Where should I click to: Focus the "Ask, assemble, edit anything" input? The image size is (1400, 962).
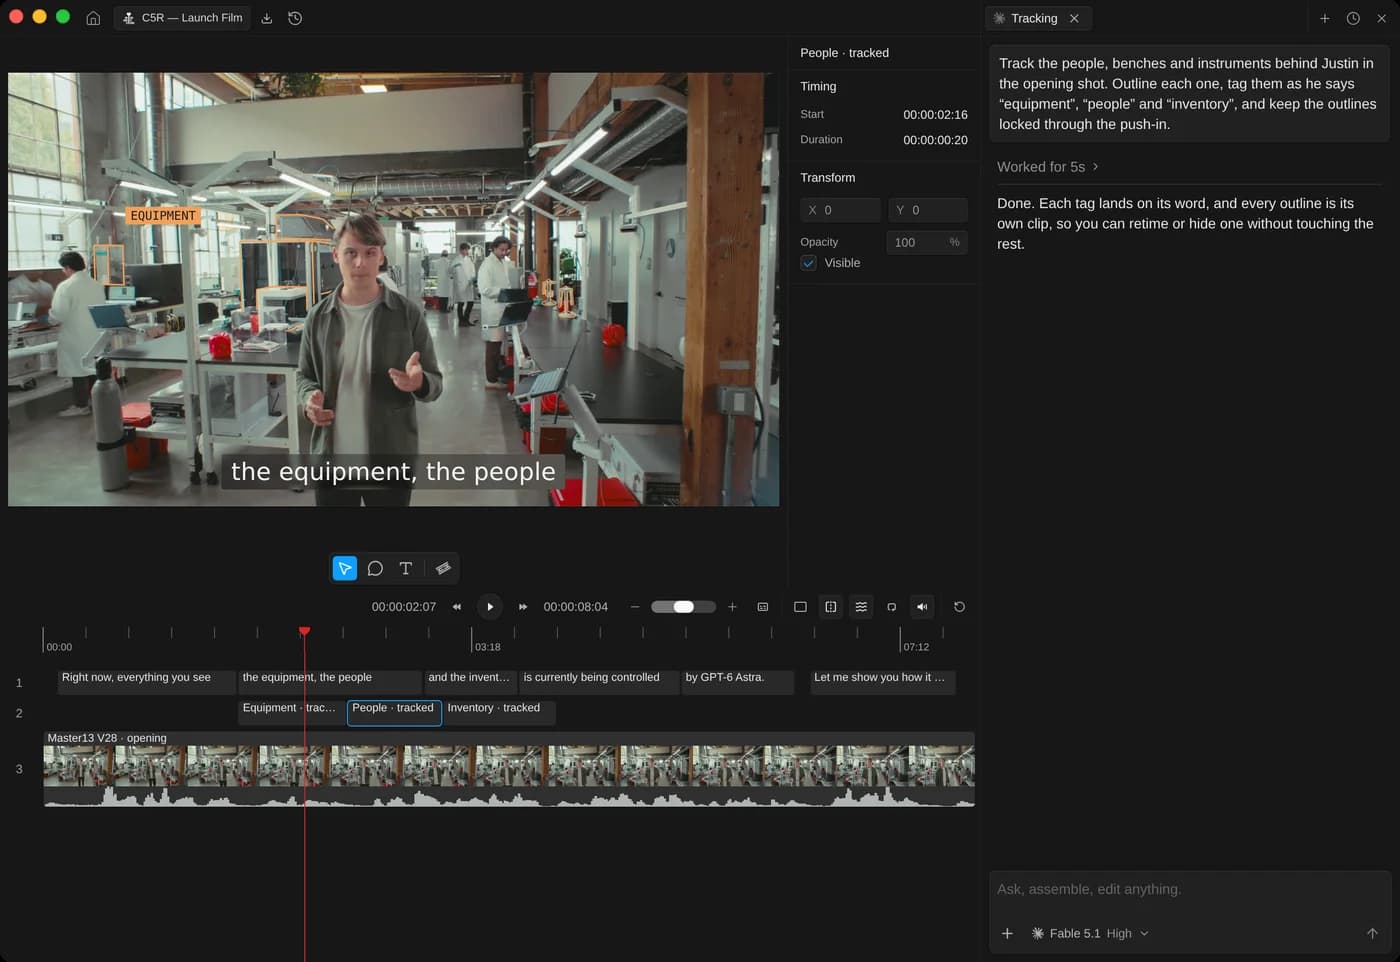(1189, 889)
